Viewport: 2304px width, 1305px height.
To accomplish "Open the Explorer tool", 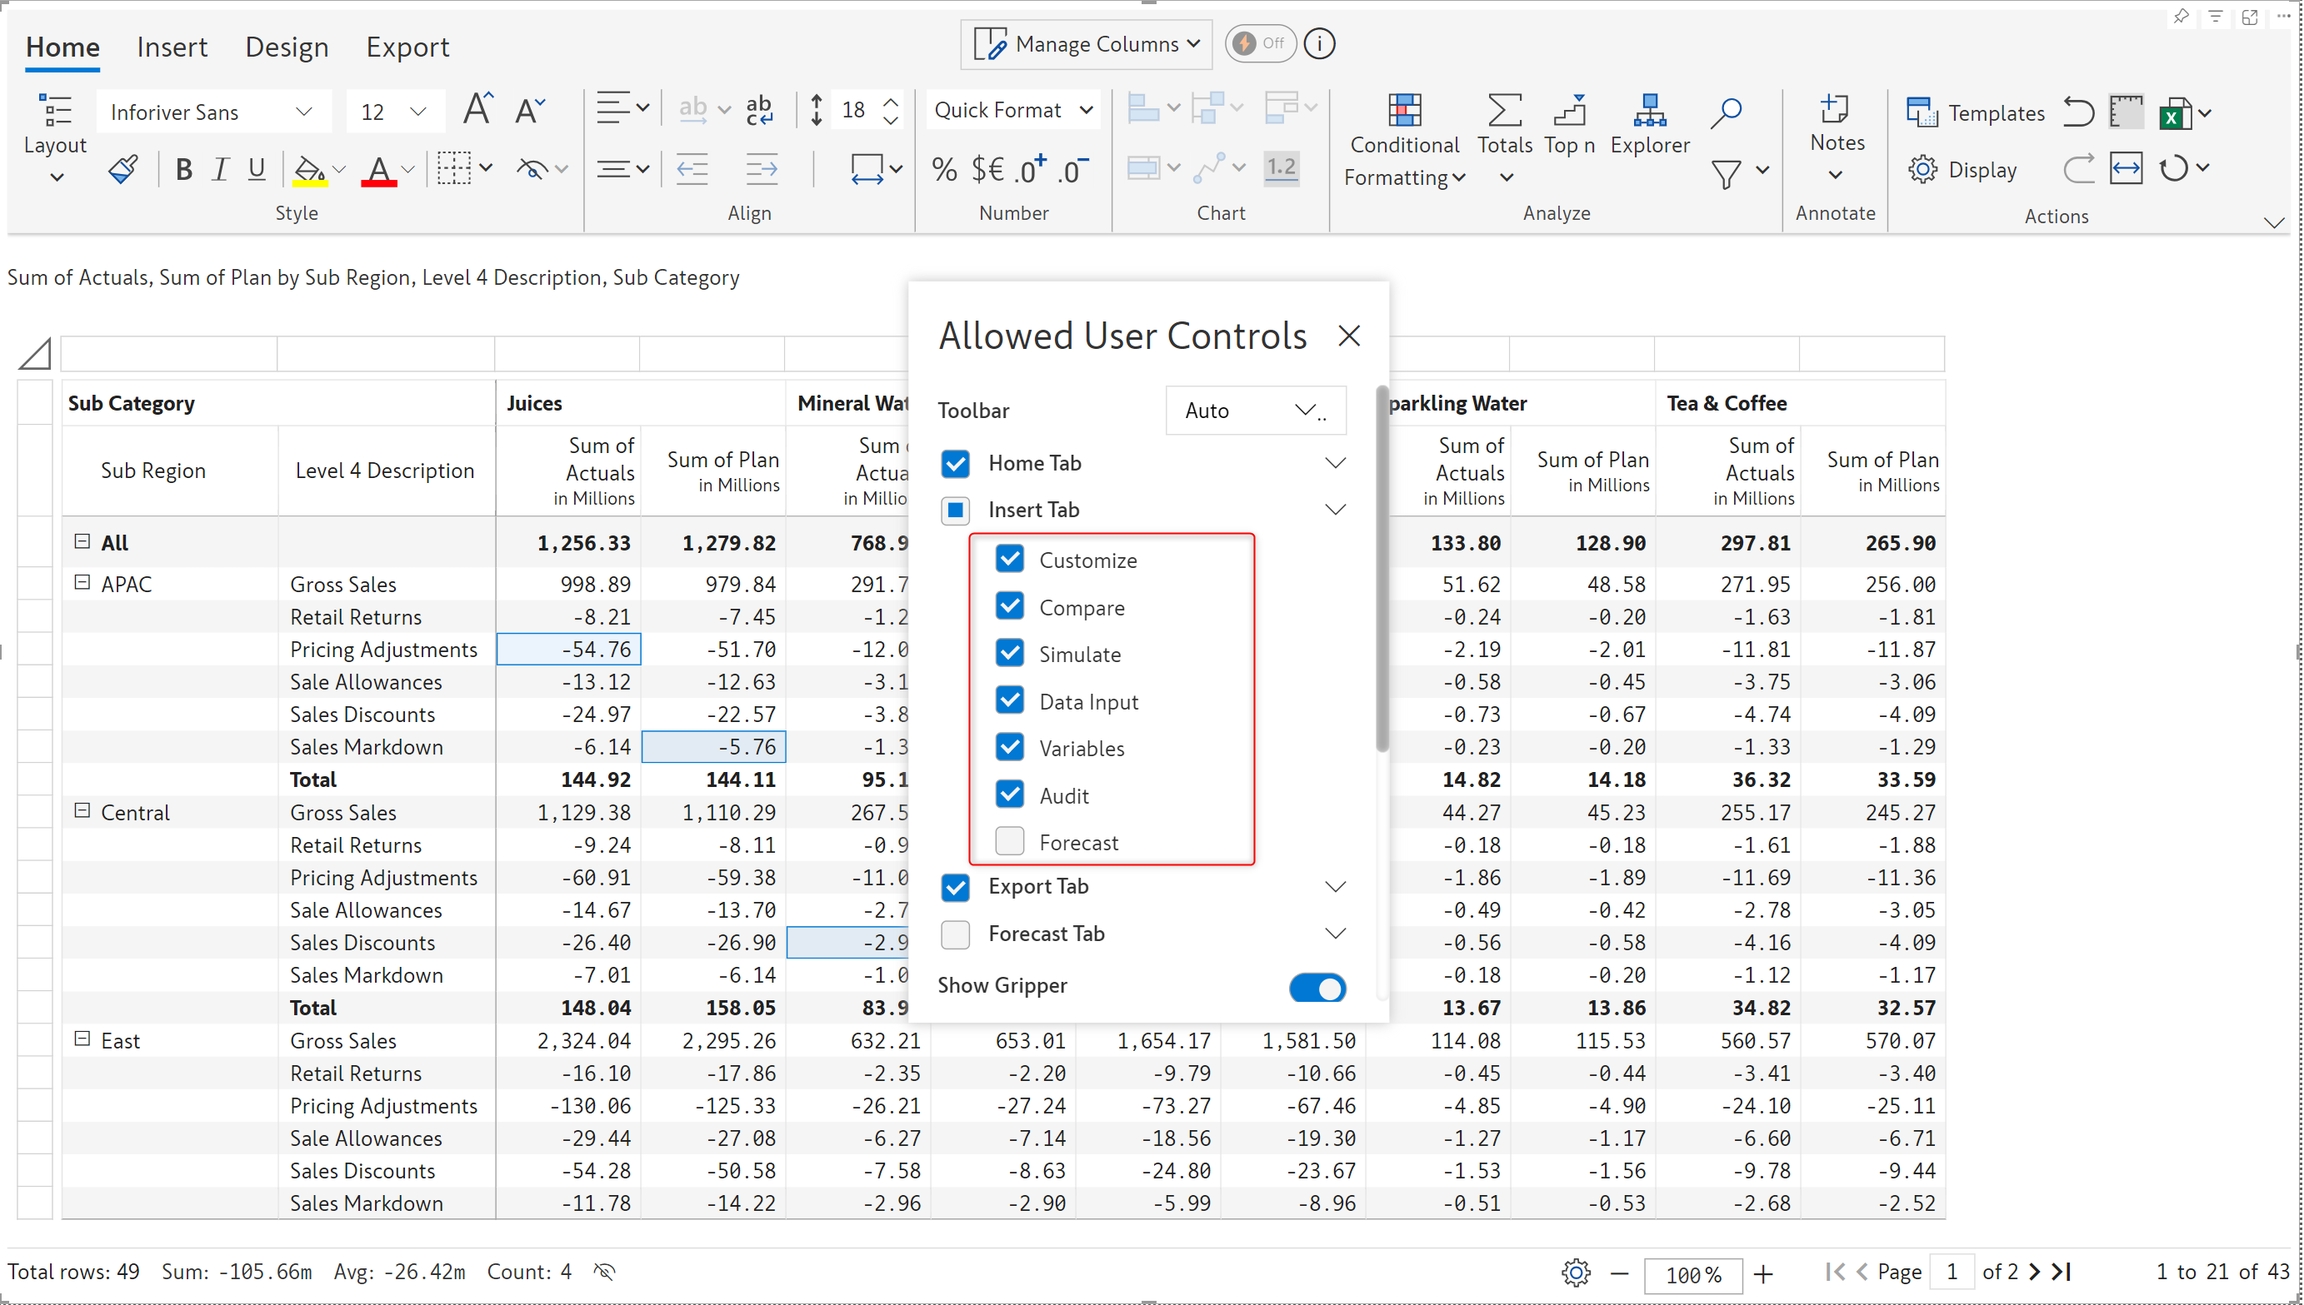I will click(1649, 112).
